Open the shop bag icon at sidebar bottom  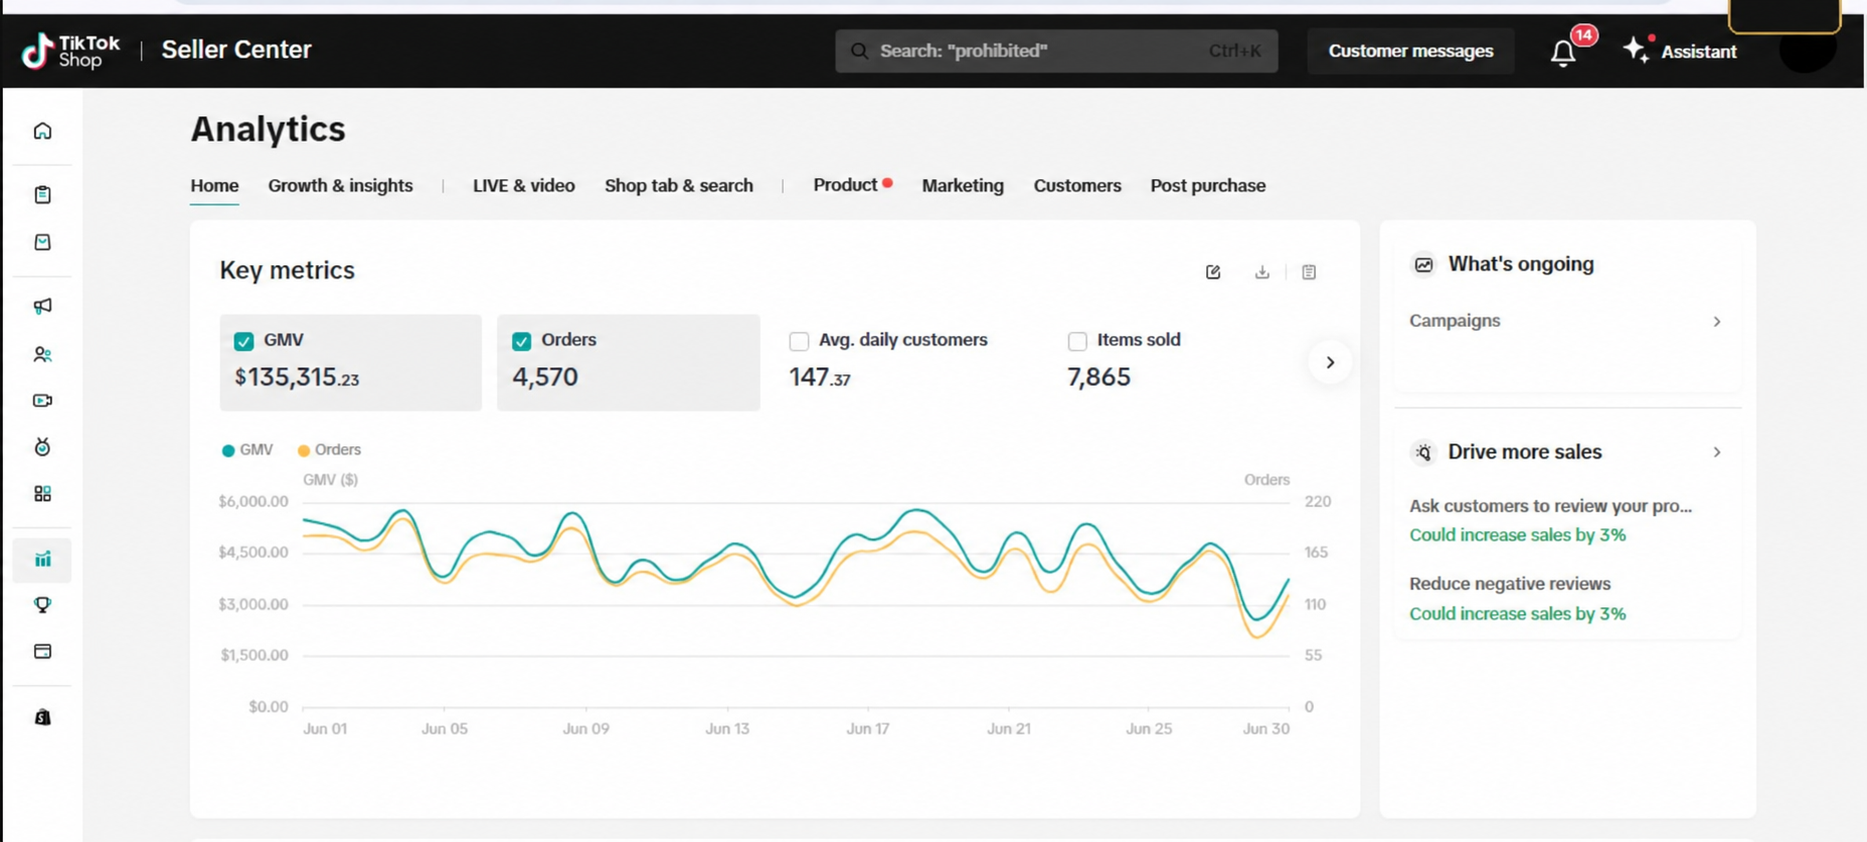coord(42,717)
